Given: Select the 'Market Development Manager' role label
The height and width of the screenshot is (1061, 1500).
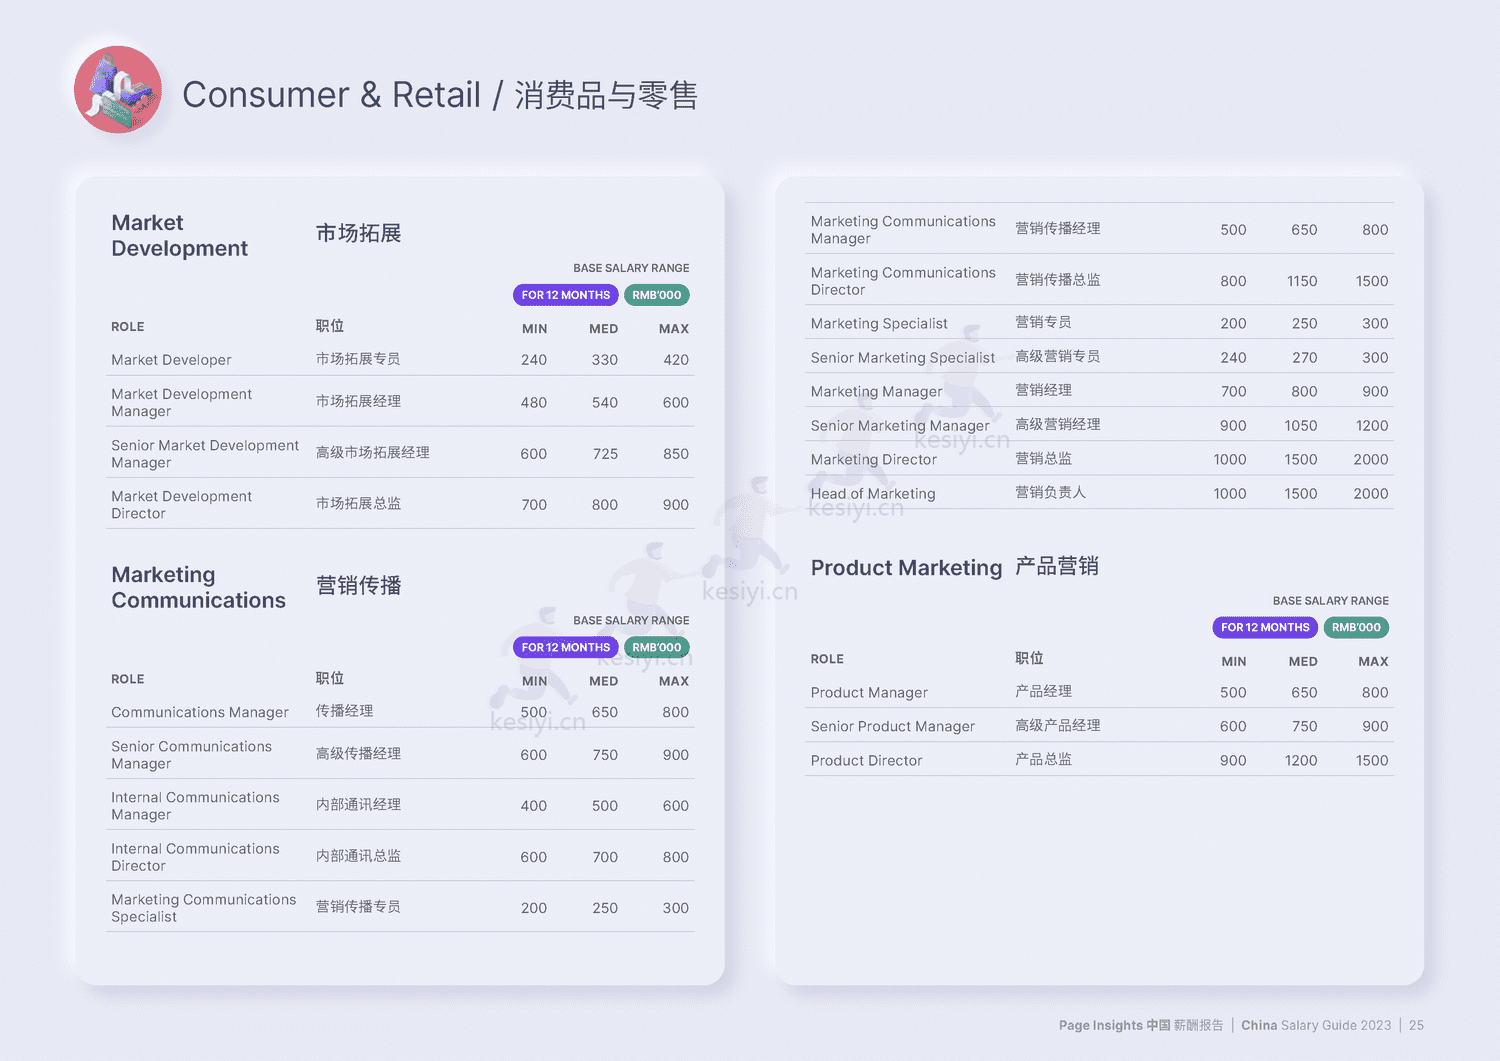Looking at the screenshot, I should click(x=182, y=403).
